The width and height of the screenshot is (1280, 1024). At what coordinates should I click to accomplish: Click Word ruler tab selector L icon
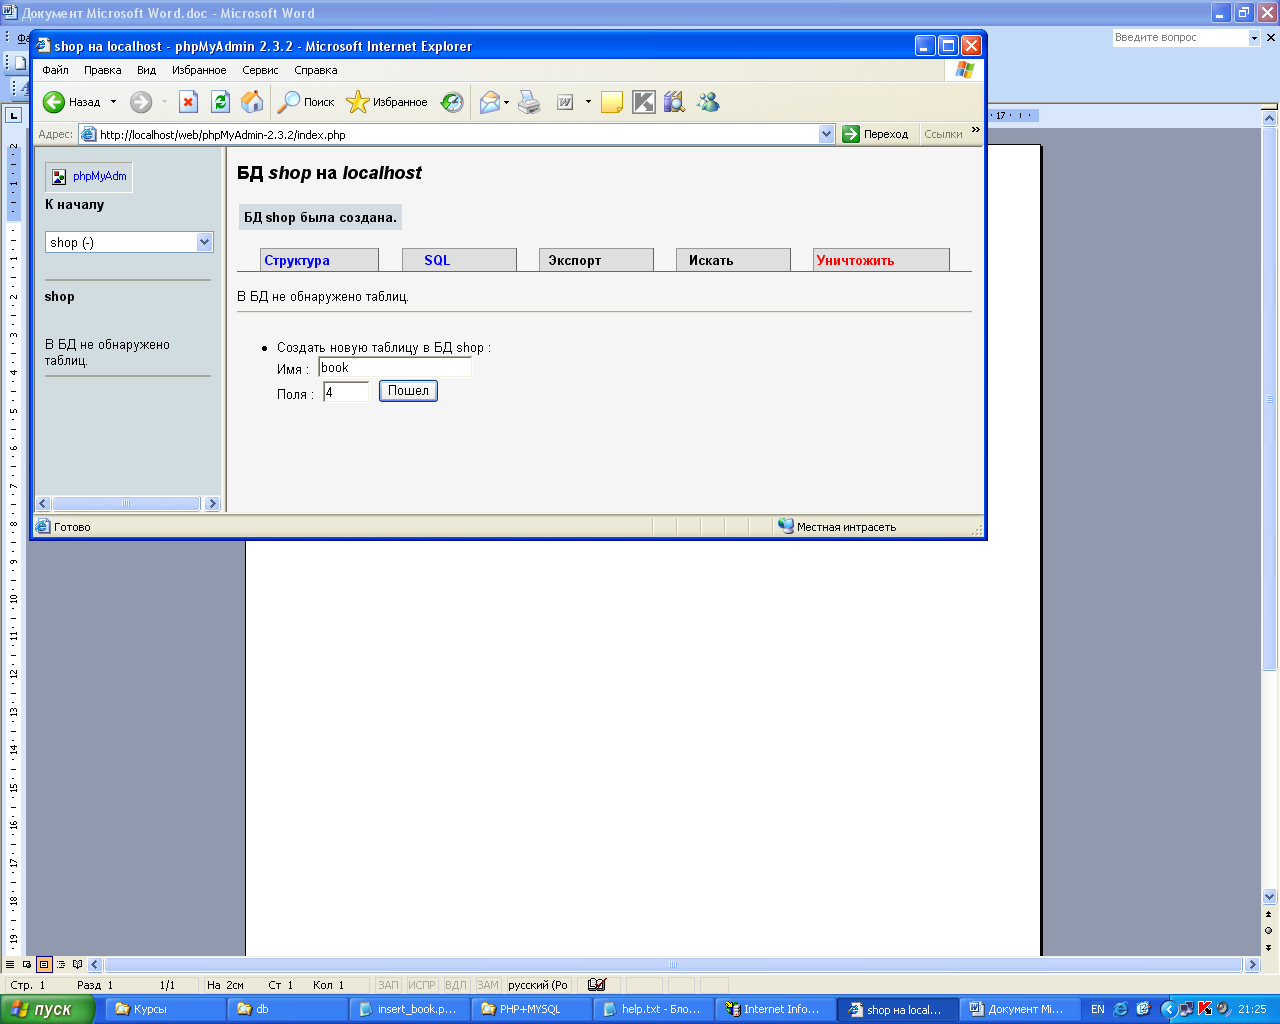pyautogui.click(x=13, y=115)
